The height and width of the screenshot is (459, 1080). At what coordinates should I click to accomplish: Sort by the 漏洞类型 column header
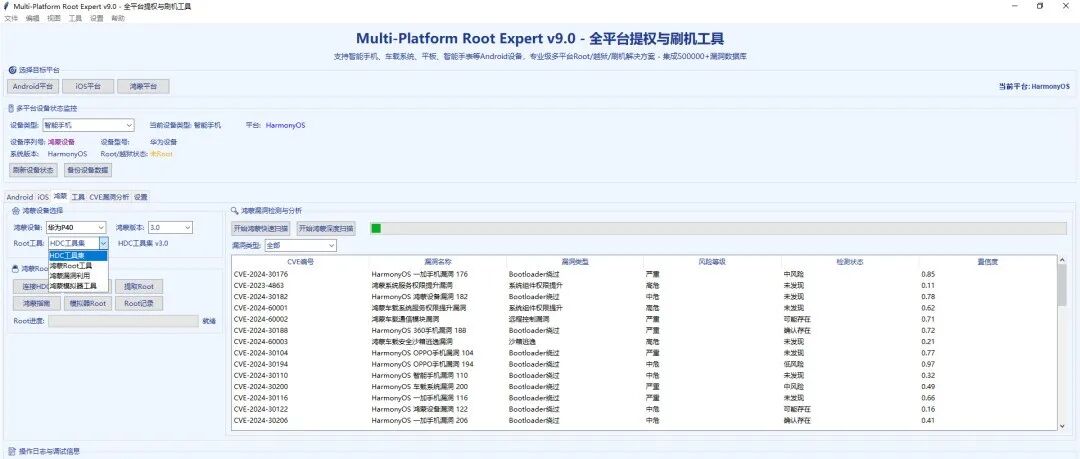[575, 262]
